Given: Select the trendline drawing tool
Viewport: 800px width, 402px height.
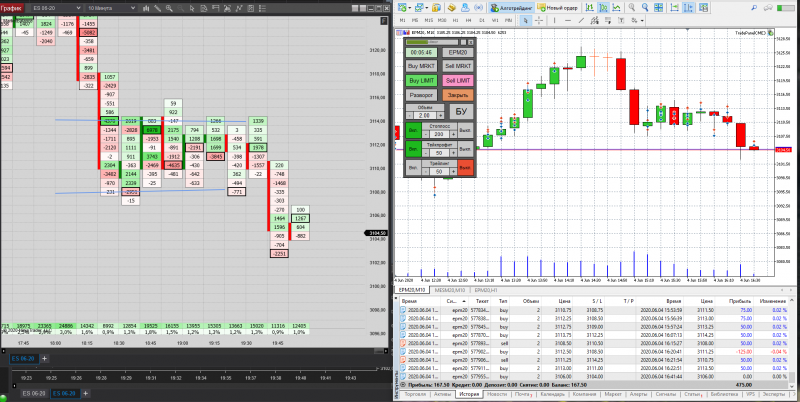Looking at the screenshot, I should tap(581, 20).
